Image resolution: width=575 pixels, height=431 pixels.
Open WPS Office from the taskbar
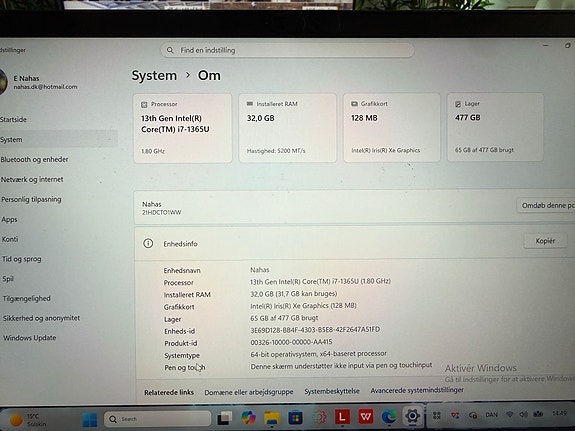point(366,416)
